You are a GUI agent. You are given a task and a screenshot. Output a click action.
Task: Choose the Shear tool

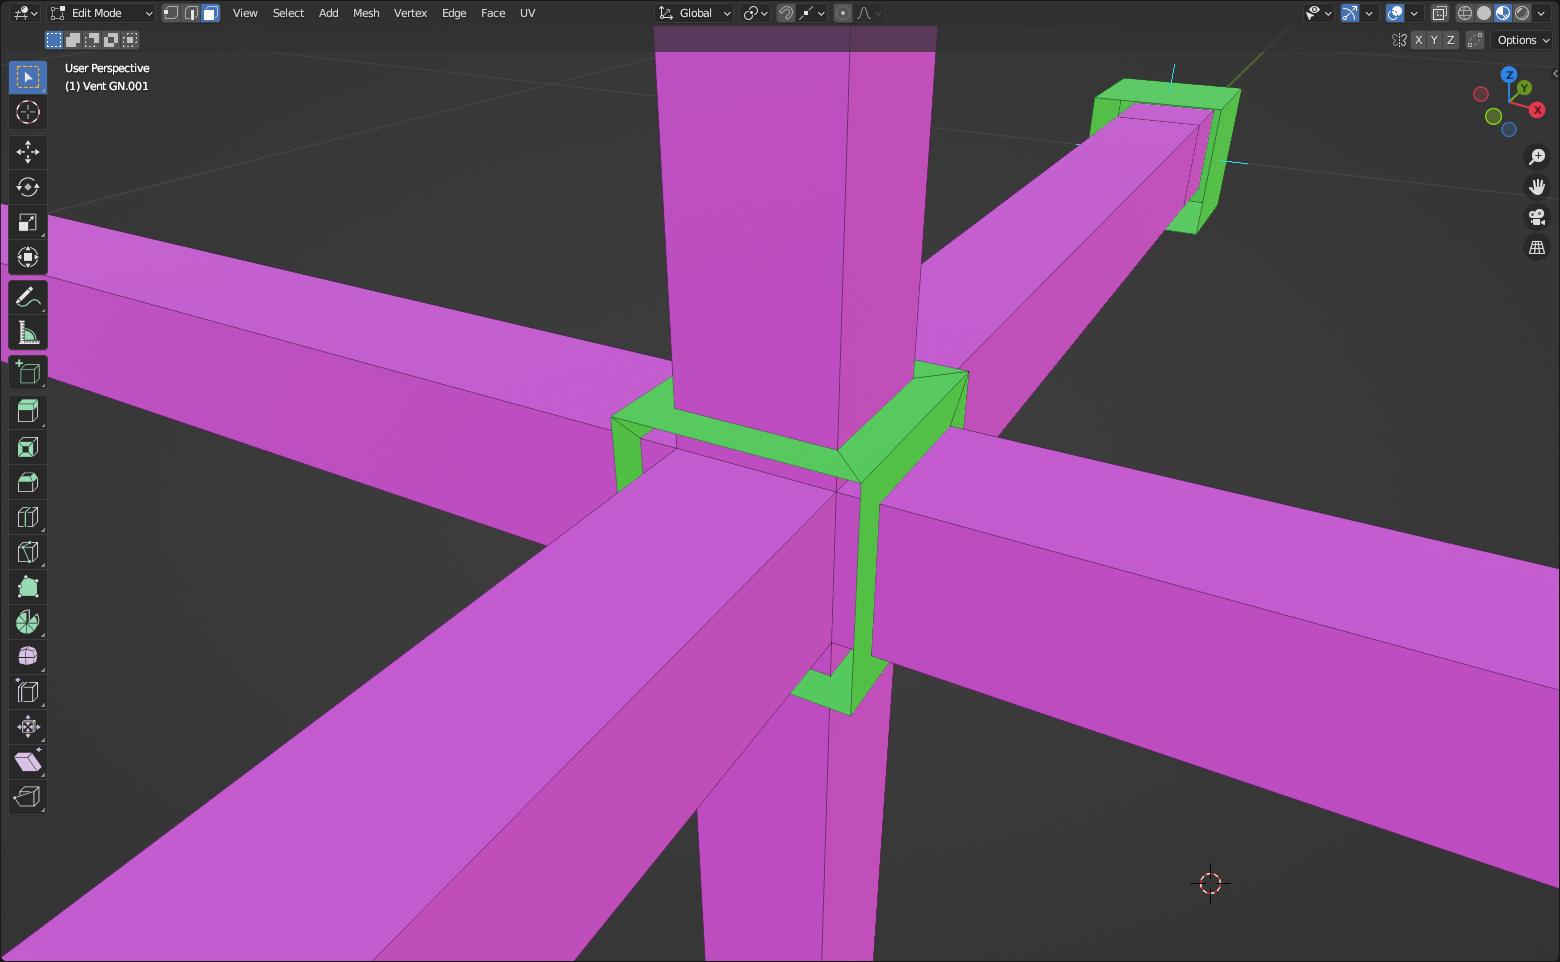tap(28, 762)
